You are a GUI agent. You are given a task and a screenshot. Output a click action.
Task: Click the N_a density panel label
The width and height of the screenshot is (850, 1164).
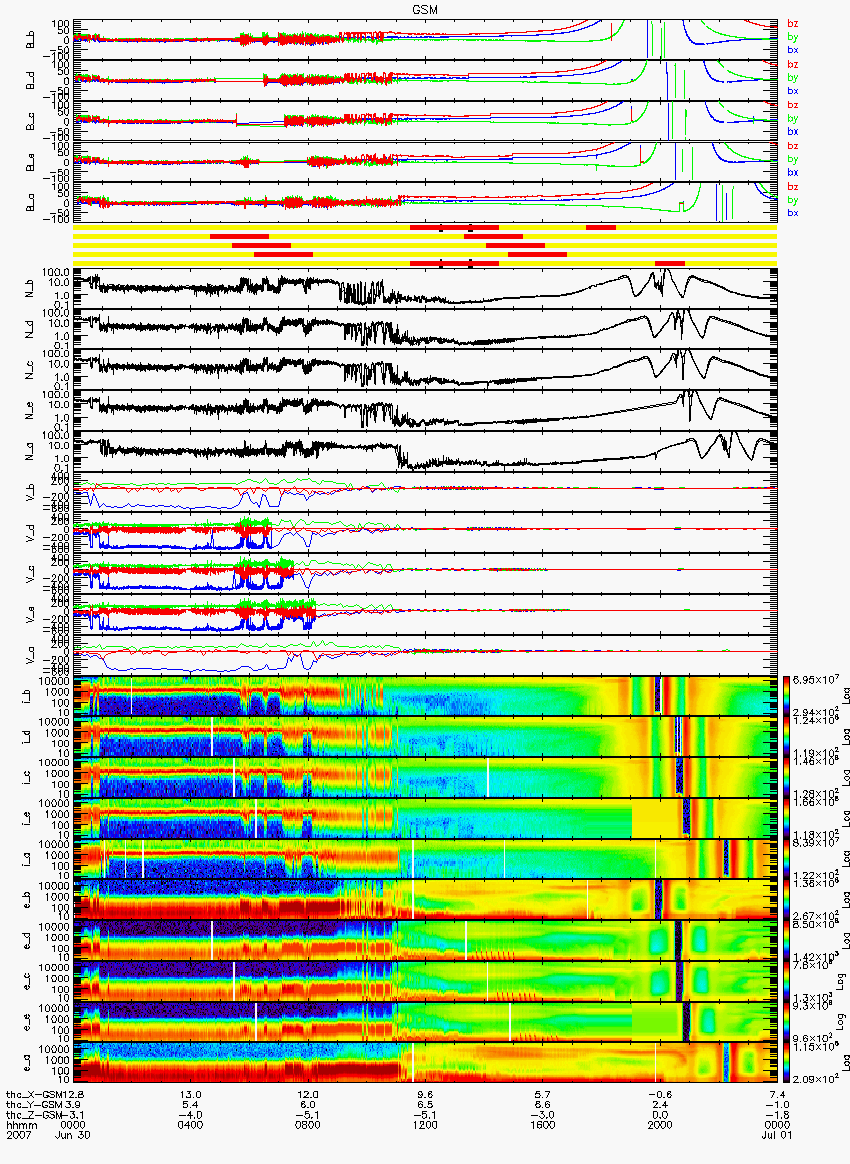pyautogui.click(x=30, y=450)
